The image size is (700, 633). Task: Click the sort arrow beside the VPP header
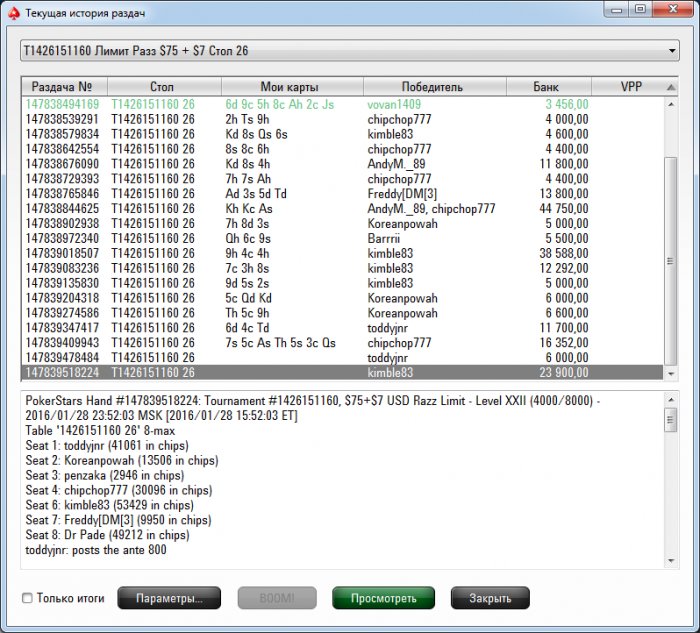pyautogui.click(x=671, y=87)
